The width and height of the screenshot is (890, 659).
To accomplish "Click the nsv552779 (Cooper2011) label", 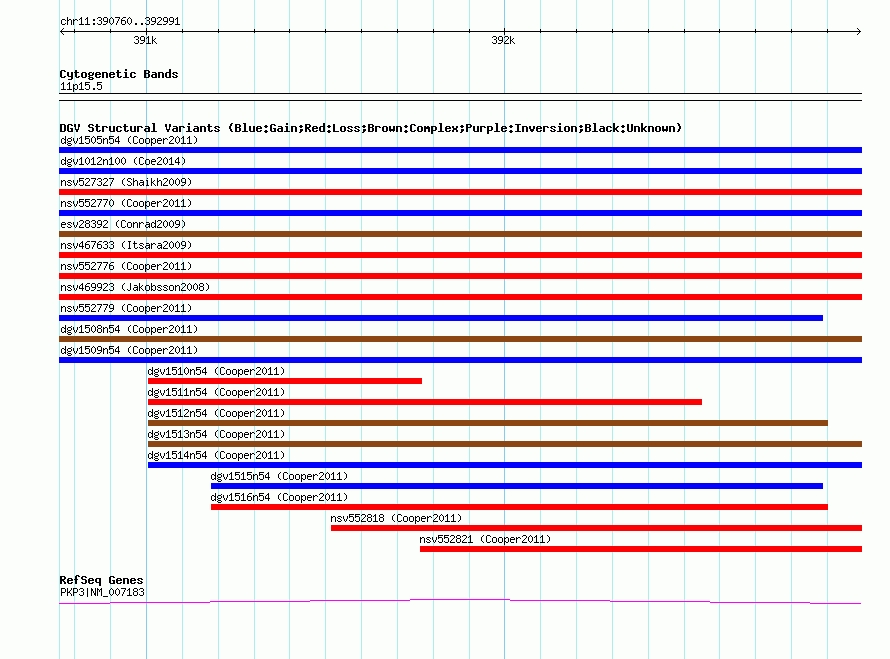I will (126, 308).
